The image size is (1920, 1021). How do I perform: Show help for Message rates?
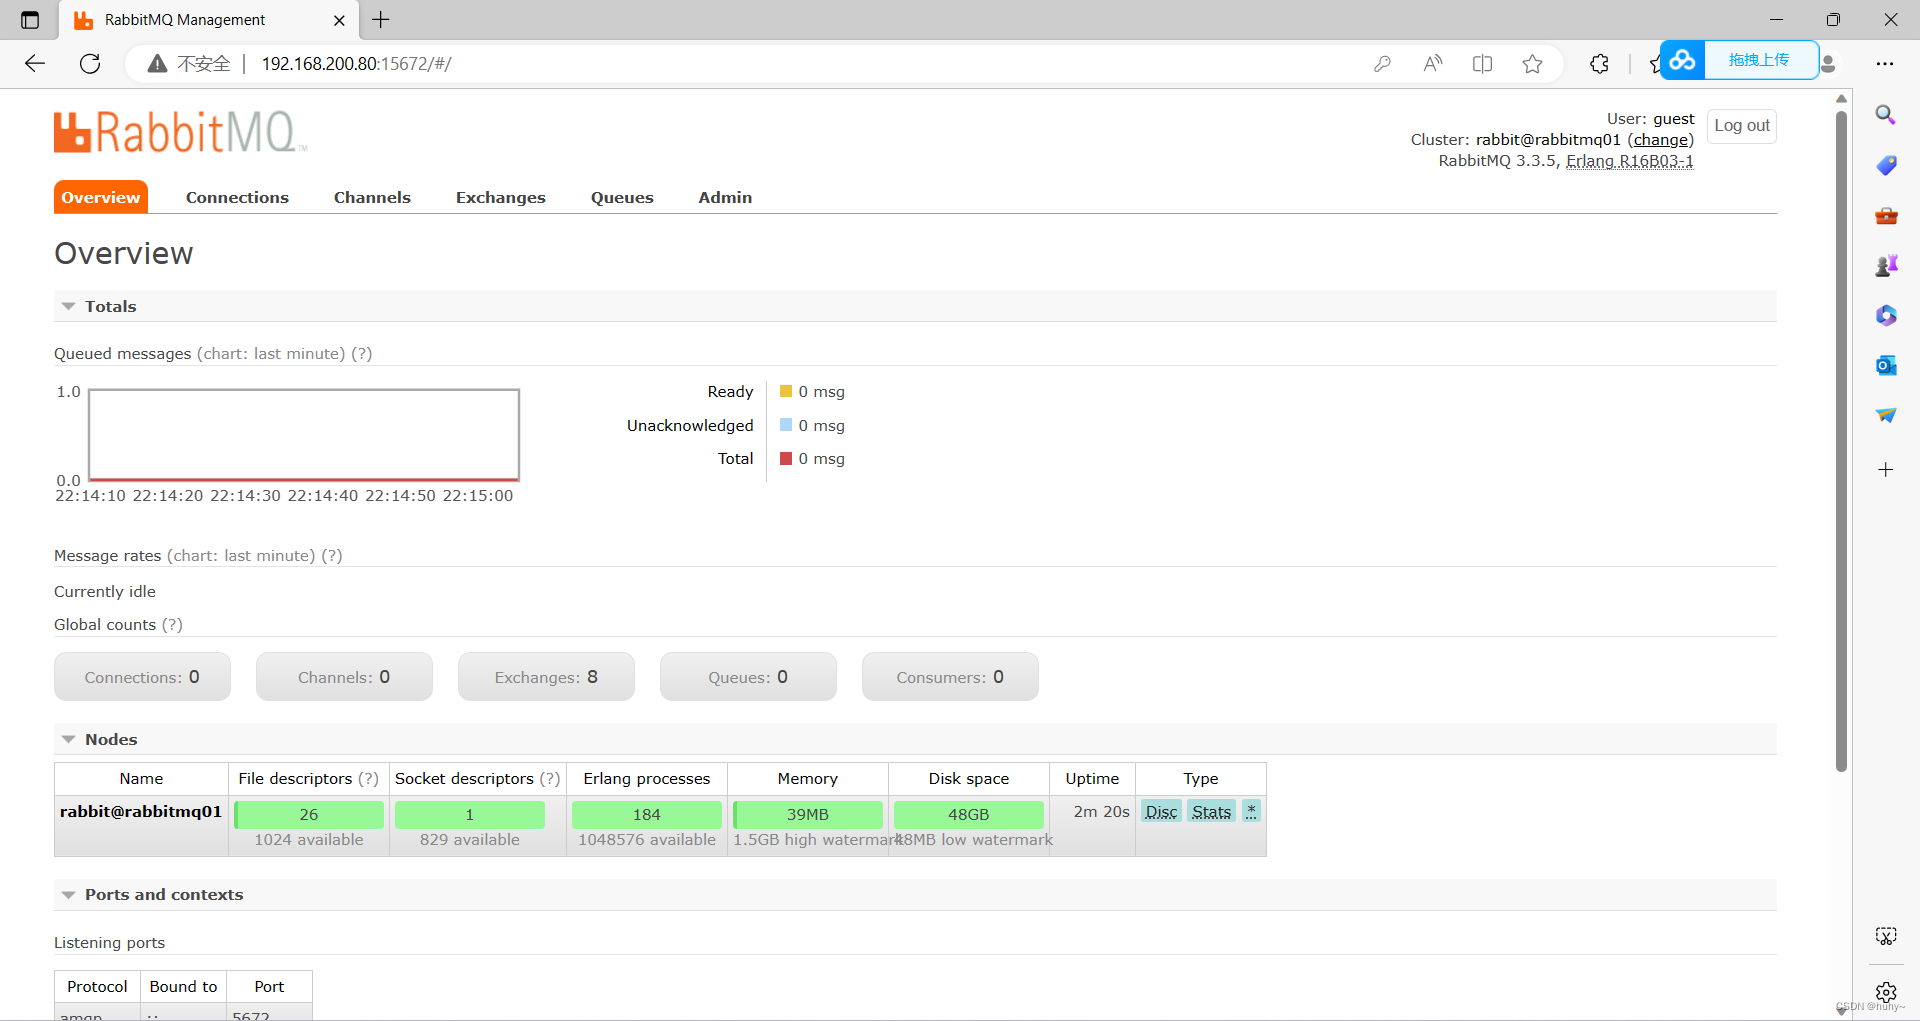click(x=332, y=556)
